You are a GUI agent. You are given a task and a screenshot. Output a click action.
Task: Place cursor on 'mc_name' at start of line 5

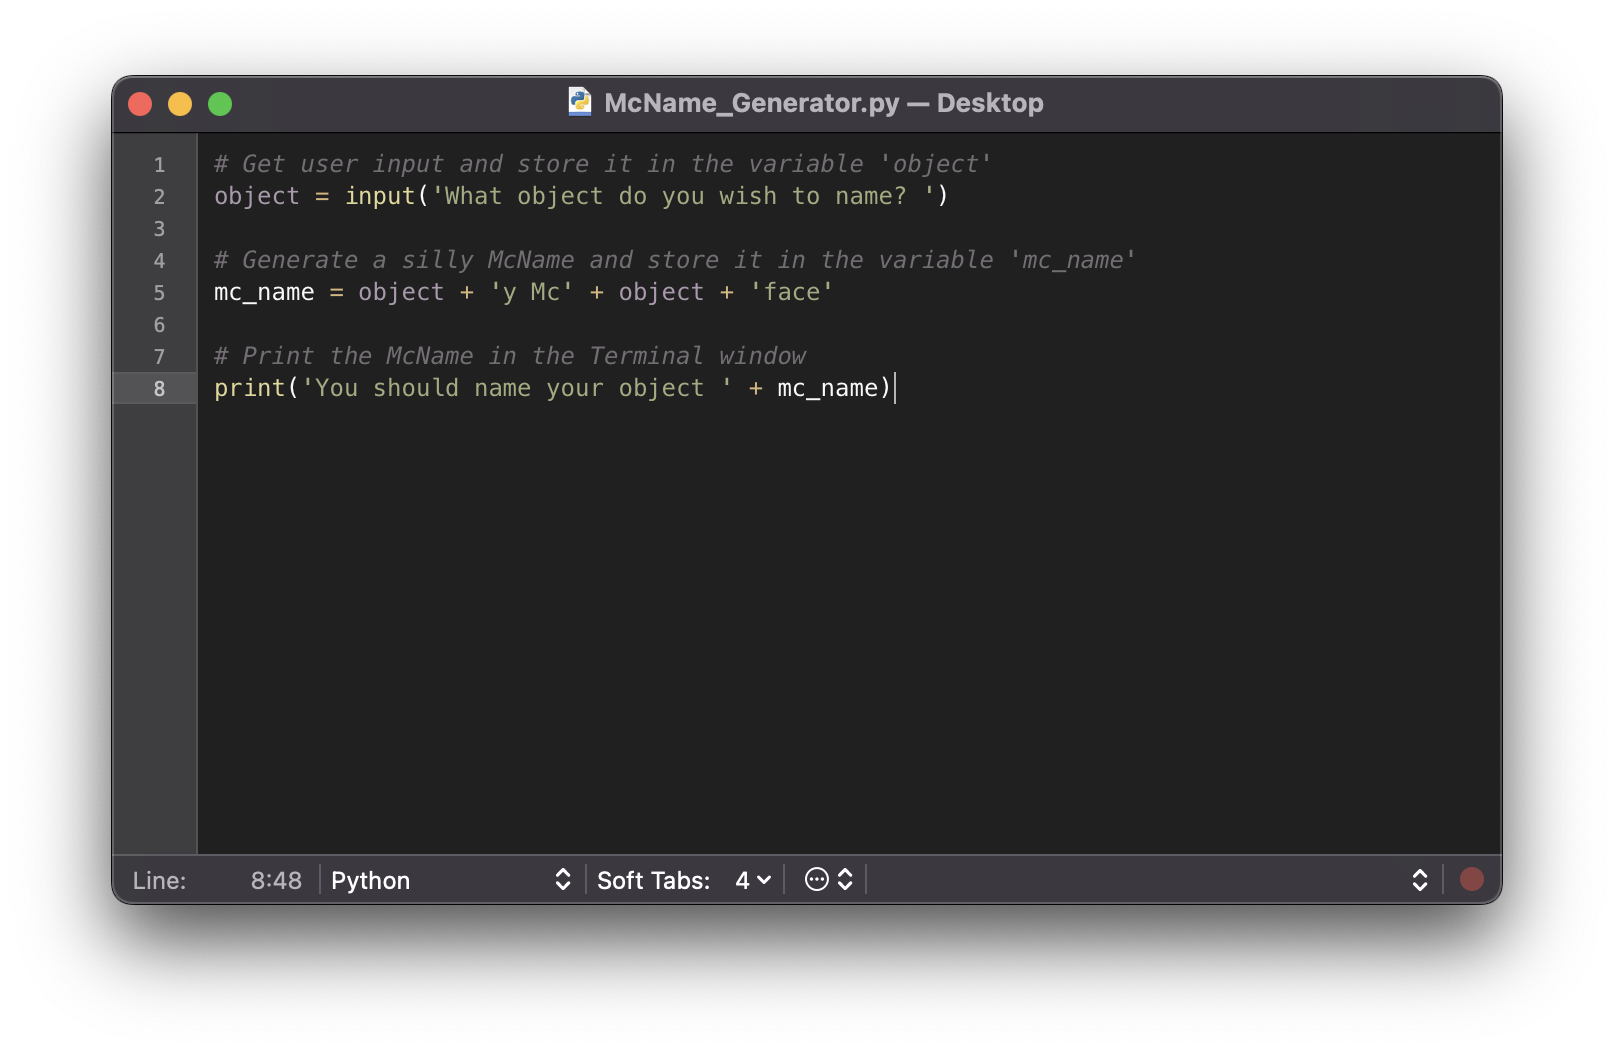tap(264, 292)
